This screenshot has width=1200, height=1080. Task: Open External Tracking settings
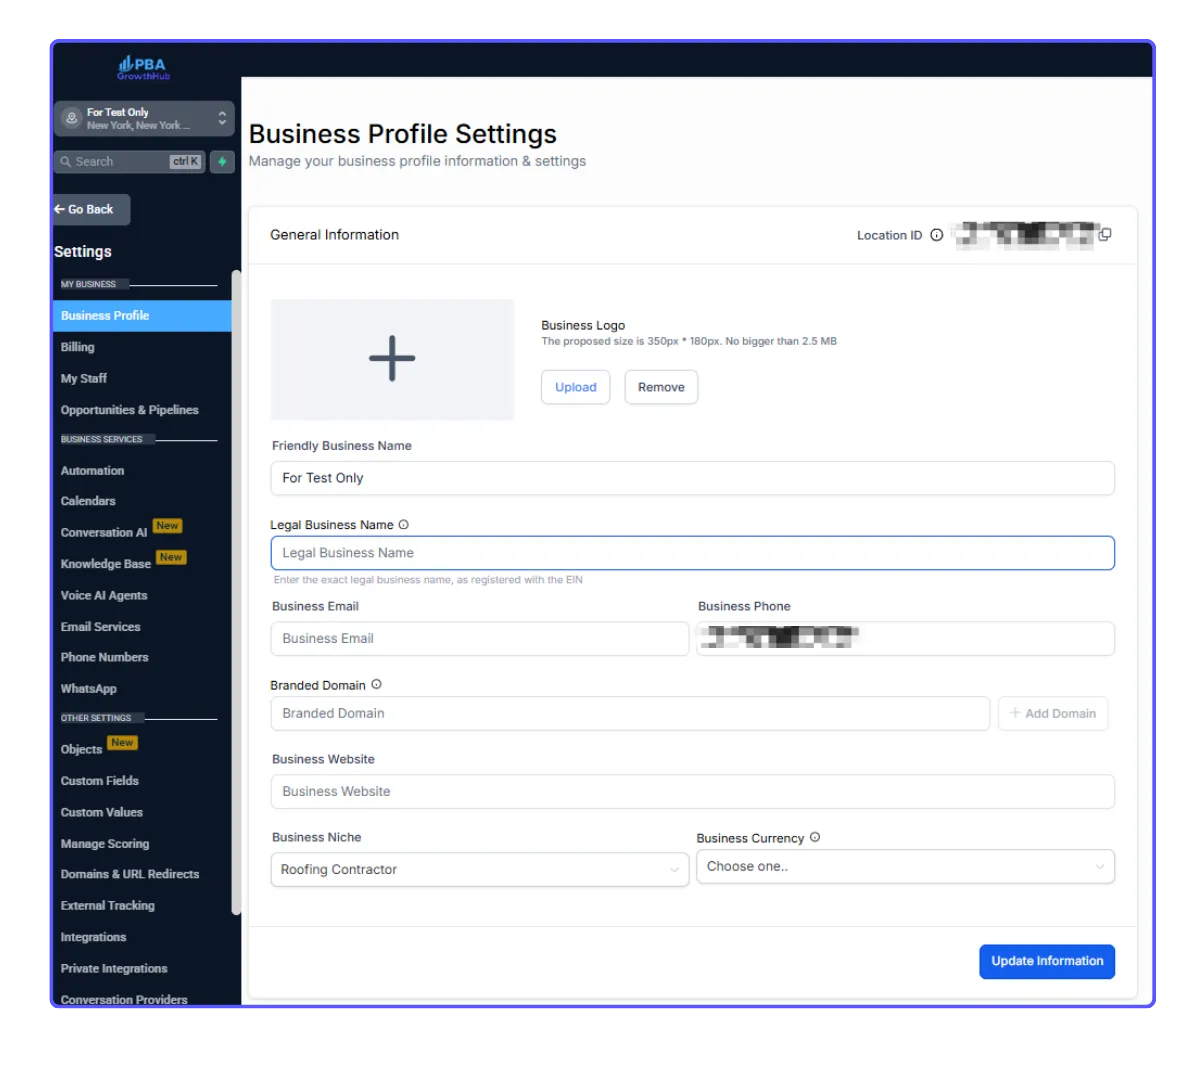[x=108, y=906]
